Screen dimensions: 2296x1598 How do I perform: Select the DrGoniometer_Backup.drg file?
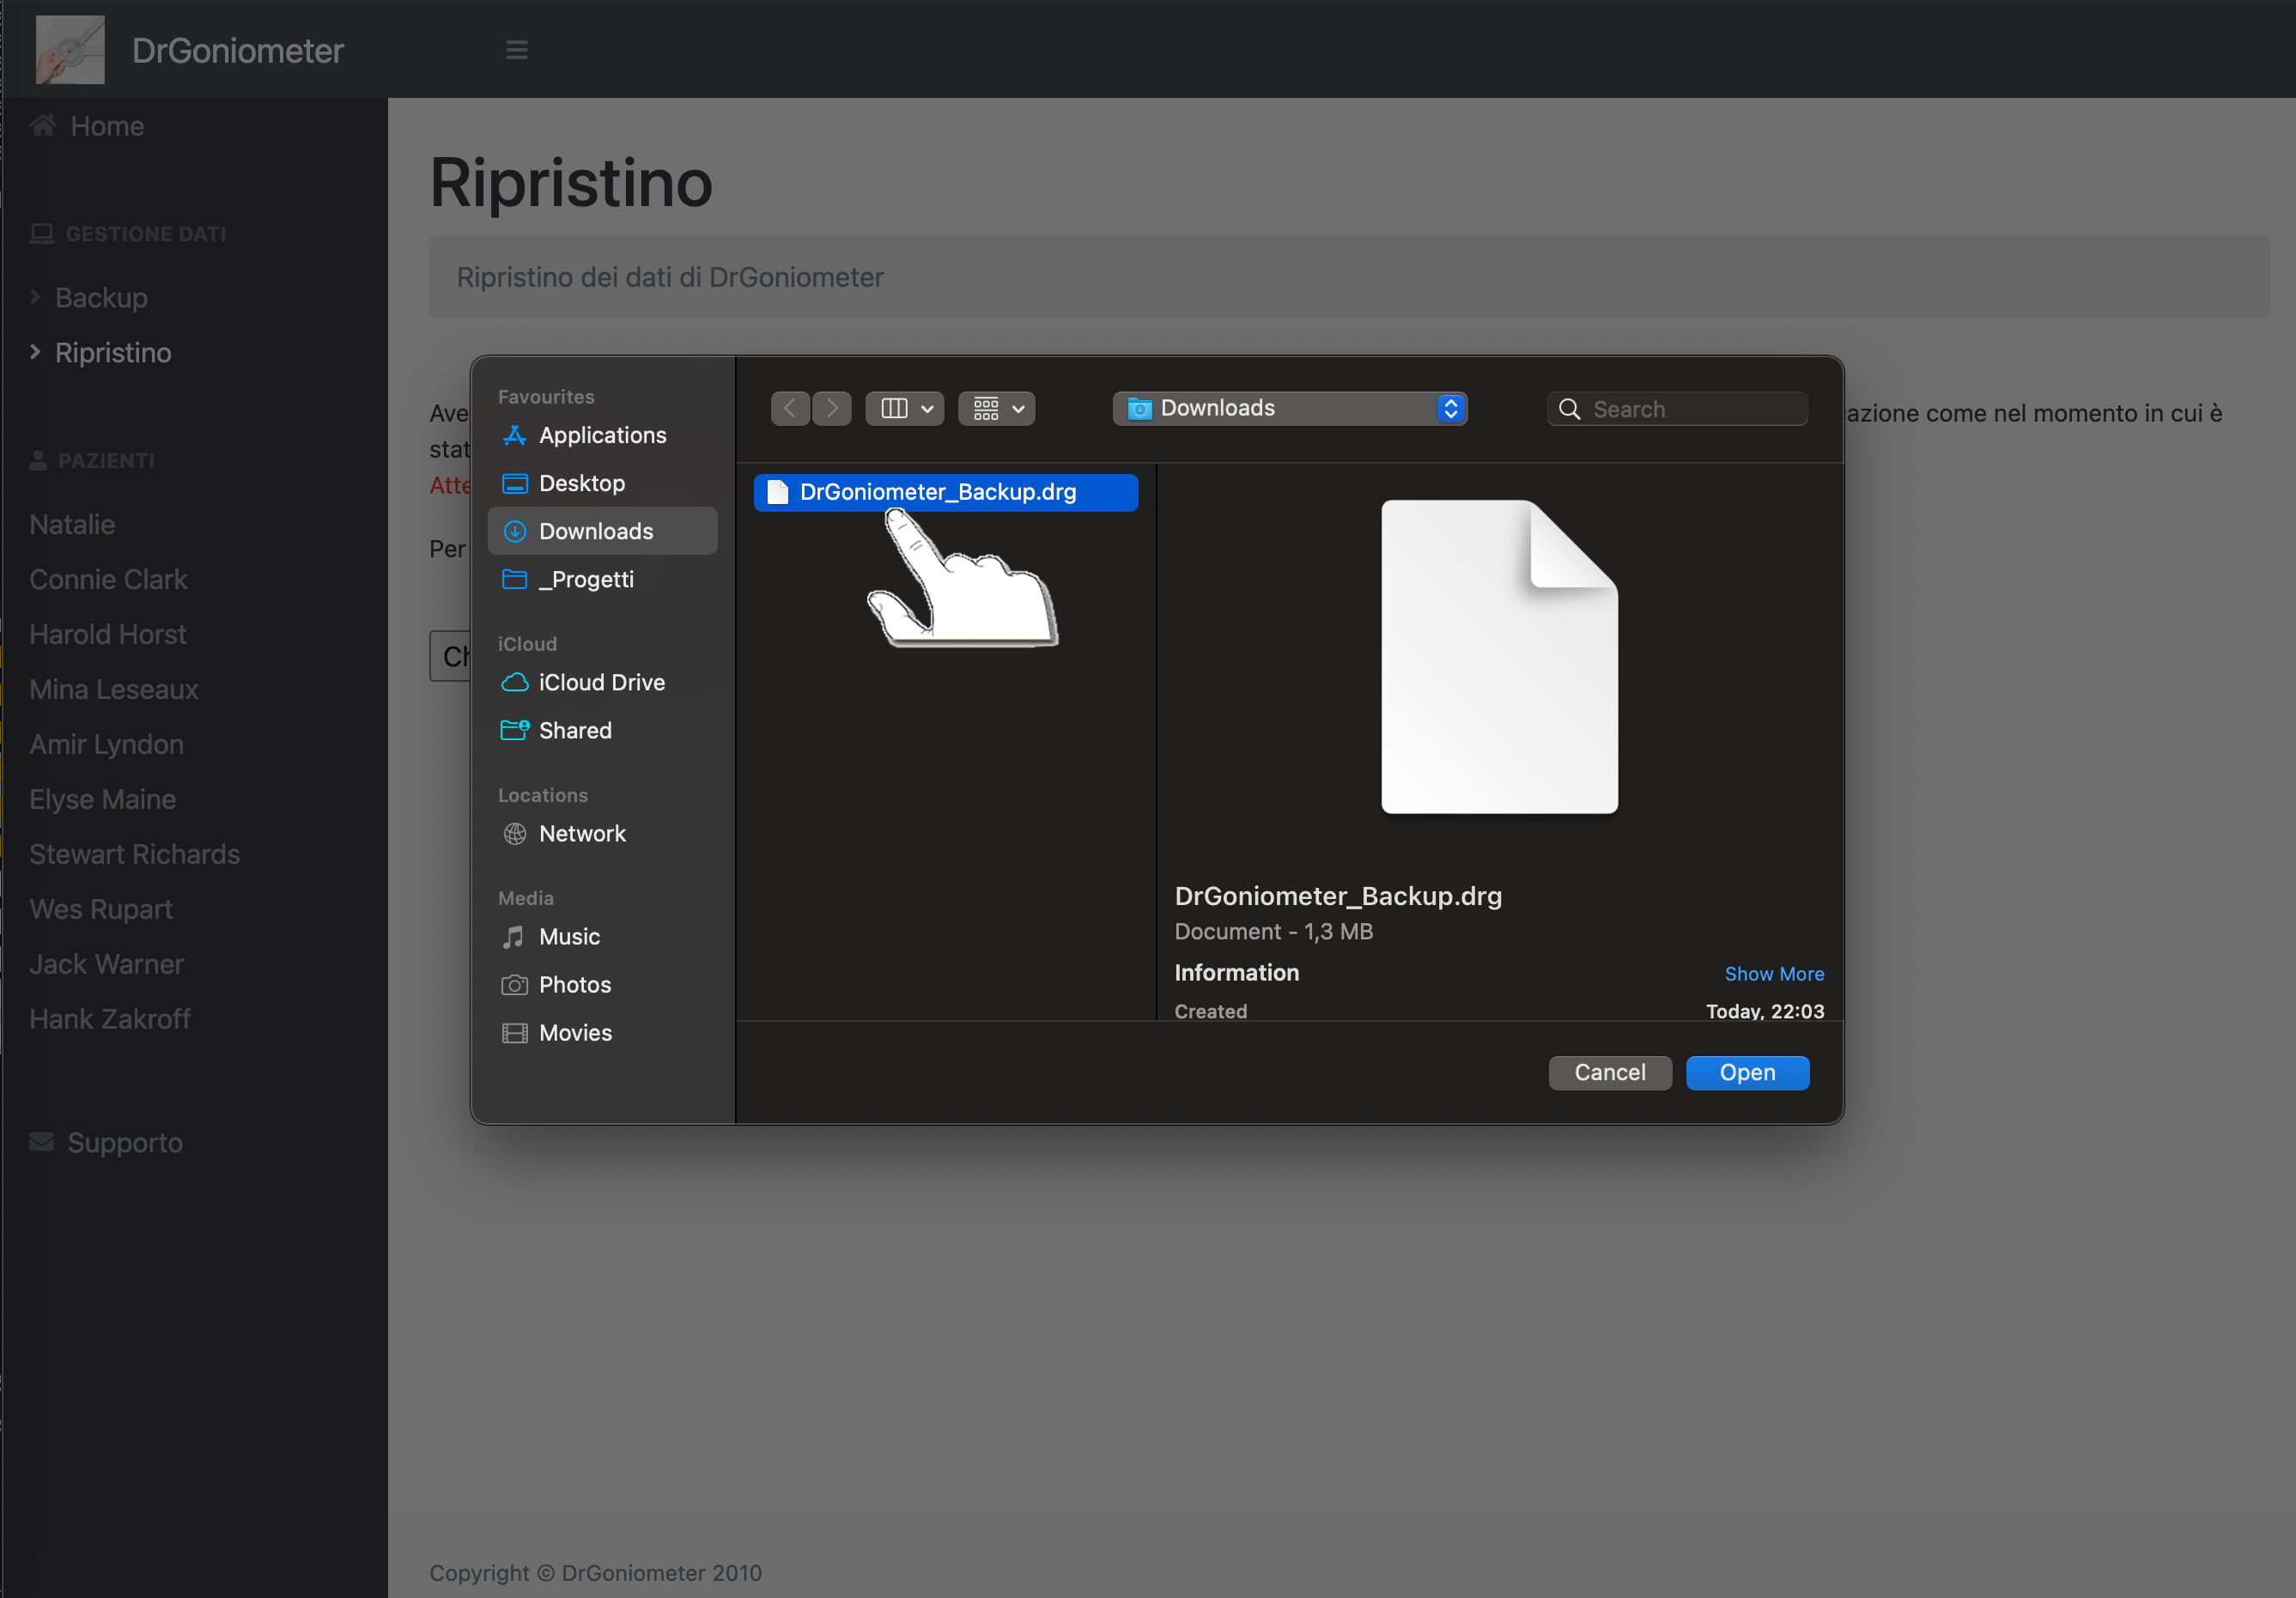(946, 492)
